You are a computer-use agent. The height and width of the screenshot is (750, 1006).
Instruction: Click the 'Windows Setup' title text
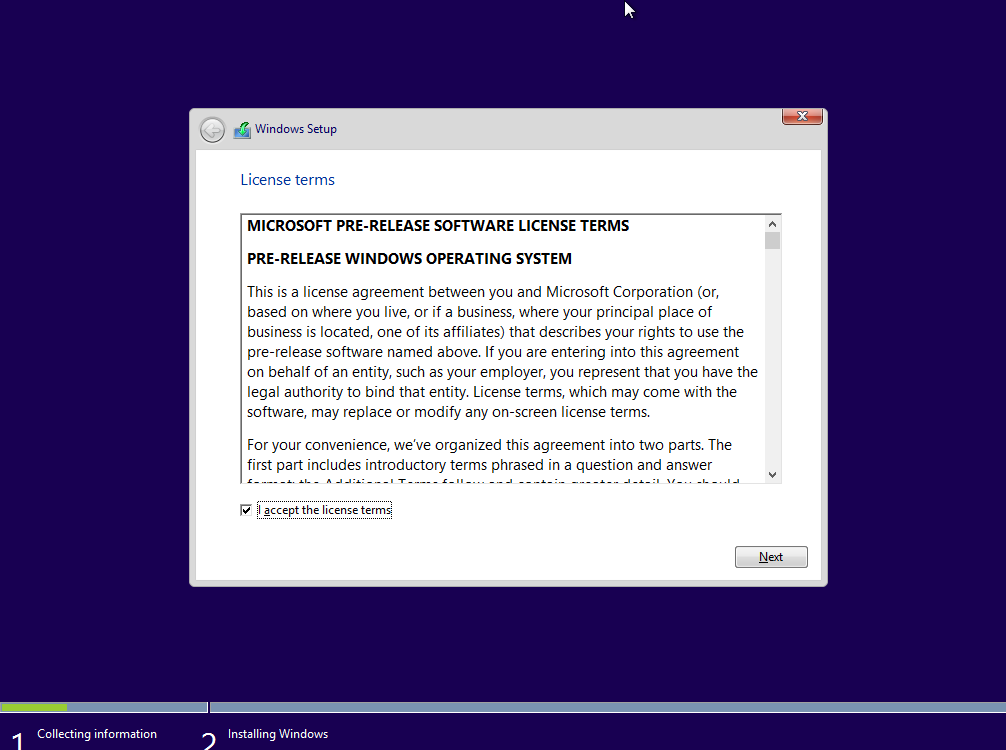[x=296, y=129]
